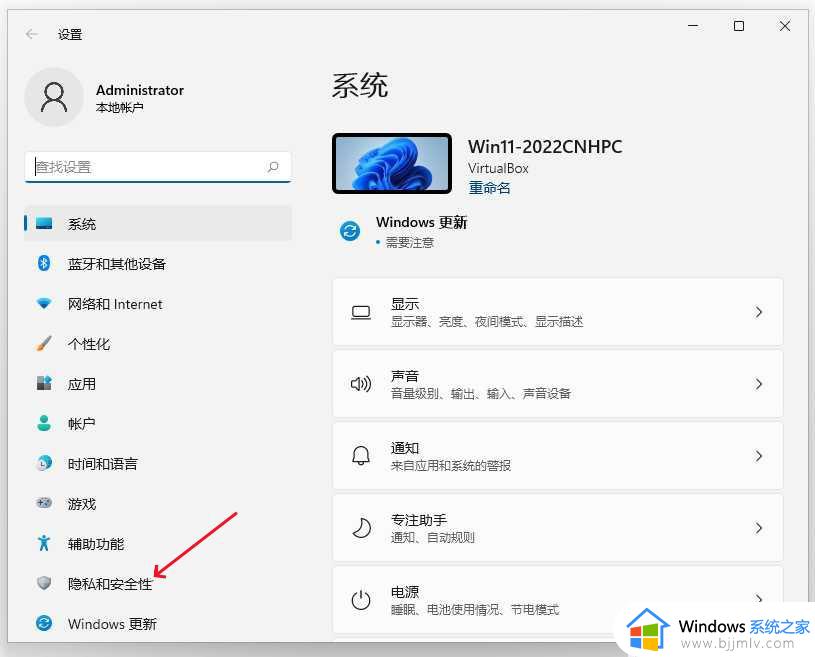Screen dimensions: 815x657
Task: Click the 辅助功能 accessibility icon
Action: [44, 543]
